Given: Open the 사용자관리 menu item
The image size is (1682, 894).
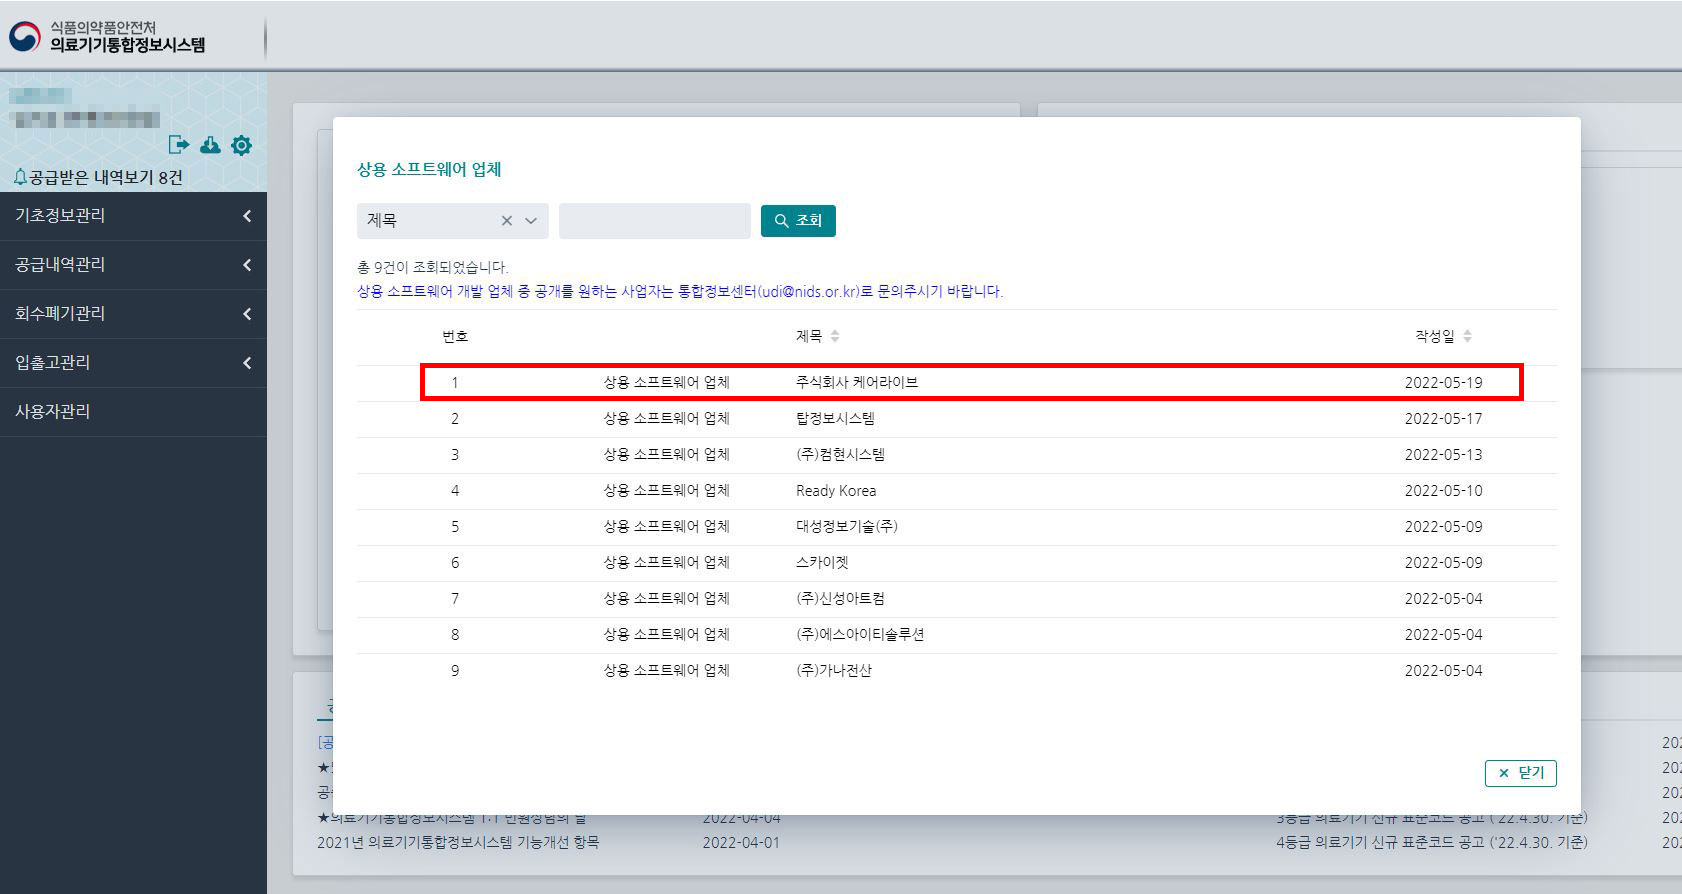Looking at the screenshot, I should coord(53,412).
